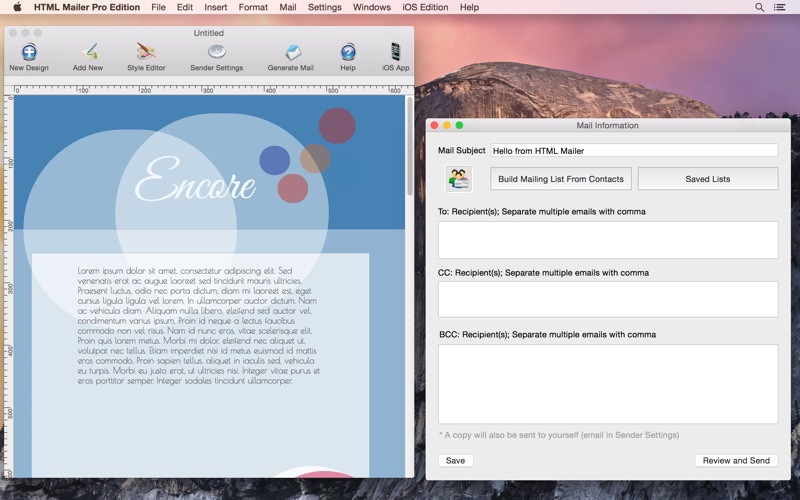This screenshot has width=800, height=500.
Task: Open Notification Center list icon
Action: pos(780,7)
